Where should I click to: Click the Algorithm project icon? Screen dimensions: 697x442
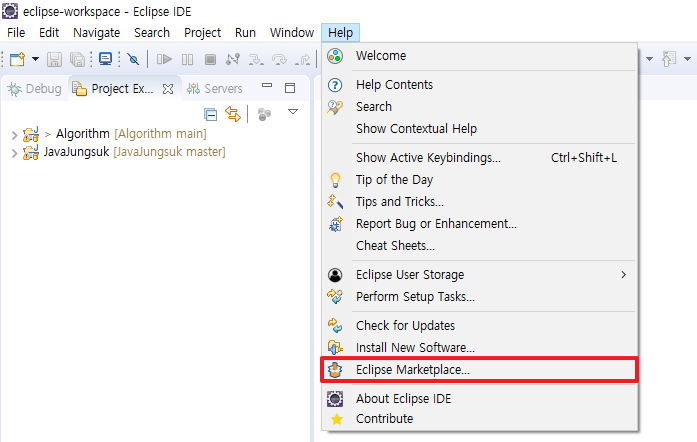(31, 134)
